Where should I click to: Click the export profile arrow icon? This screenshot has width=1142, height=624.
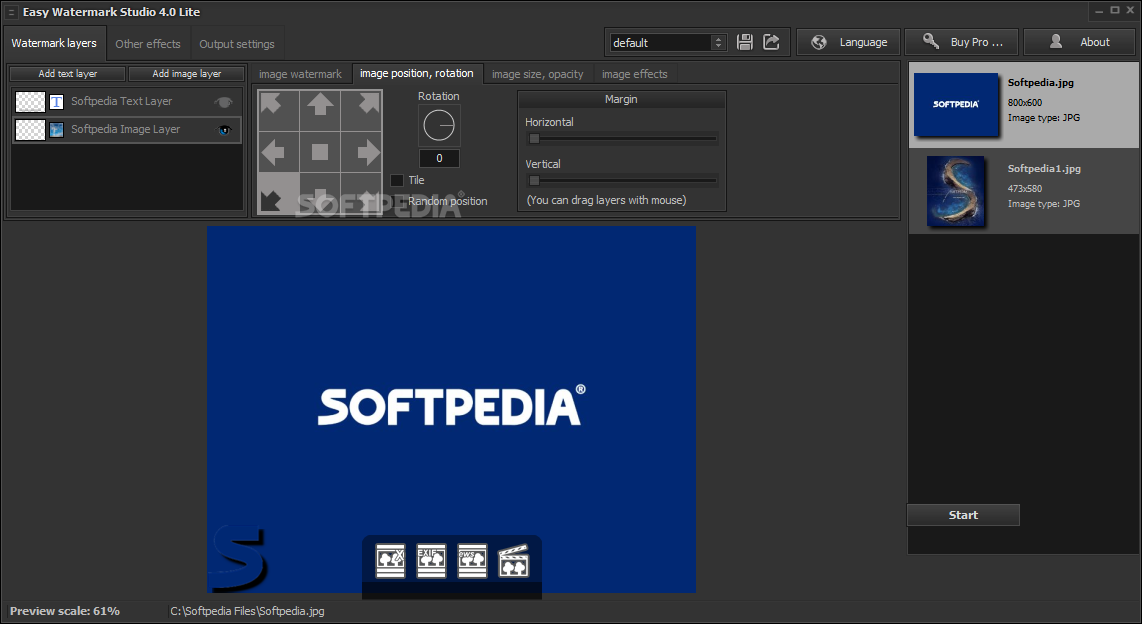(771, 42)
